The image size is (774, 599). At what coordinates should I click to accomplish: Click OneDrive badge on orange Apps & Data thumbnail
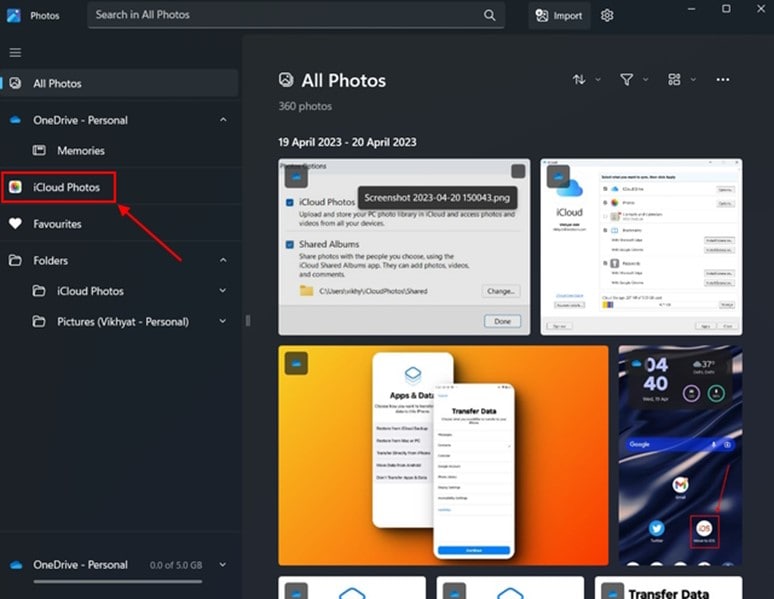296,363
